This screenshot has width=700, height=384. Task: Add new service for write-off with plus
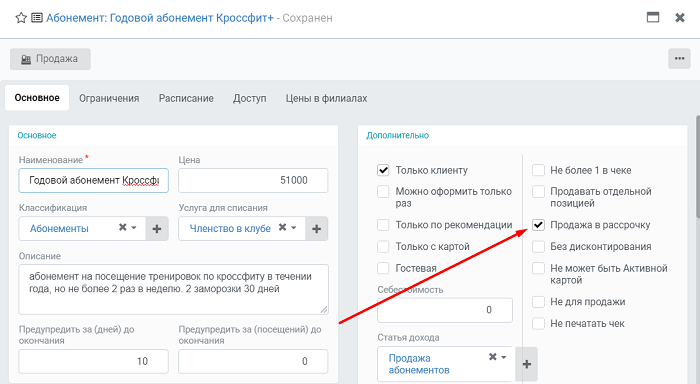317,229
